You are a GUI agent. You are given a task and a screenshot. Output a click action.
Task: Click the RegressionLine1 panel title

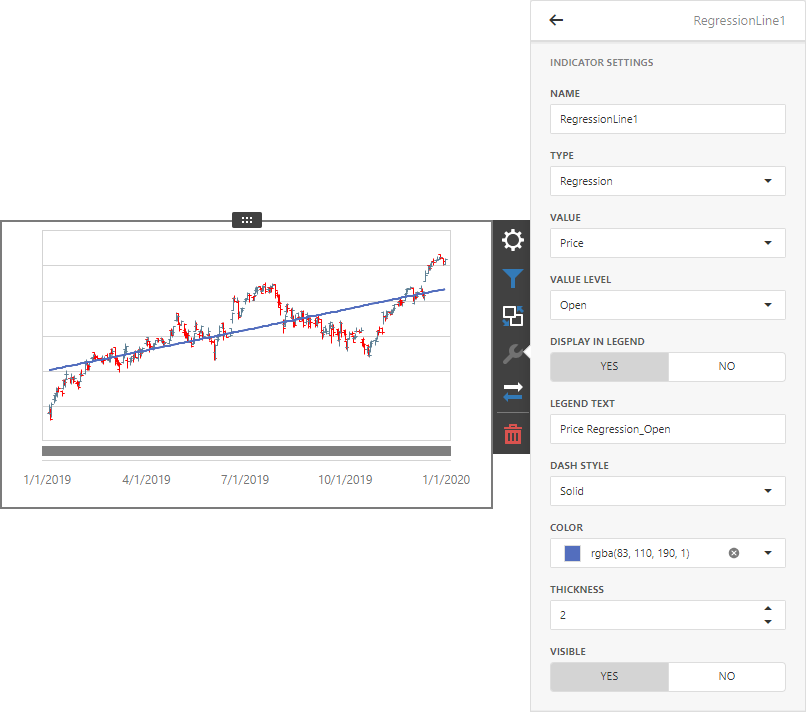[x=739, y=20]
